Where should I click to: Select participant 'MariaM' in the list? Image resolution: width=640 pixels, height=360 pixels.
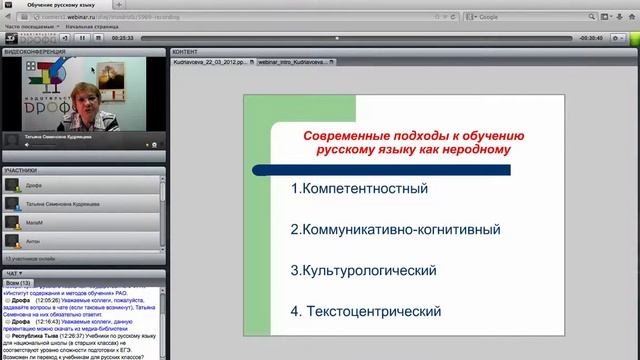coord(81,222)
